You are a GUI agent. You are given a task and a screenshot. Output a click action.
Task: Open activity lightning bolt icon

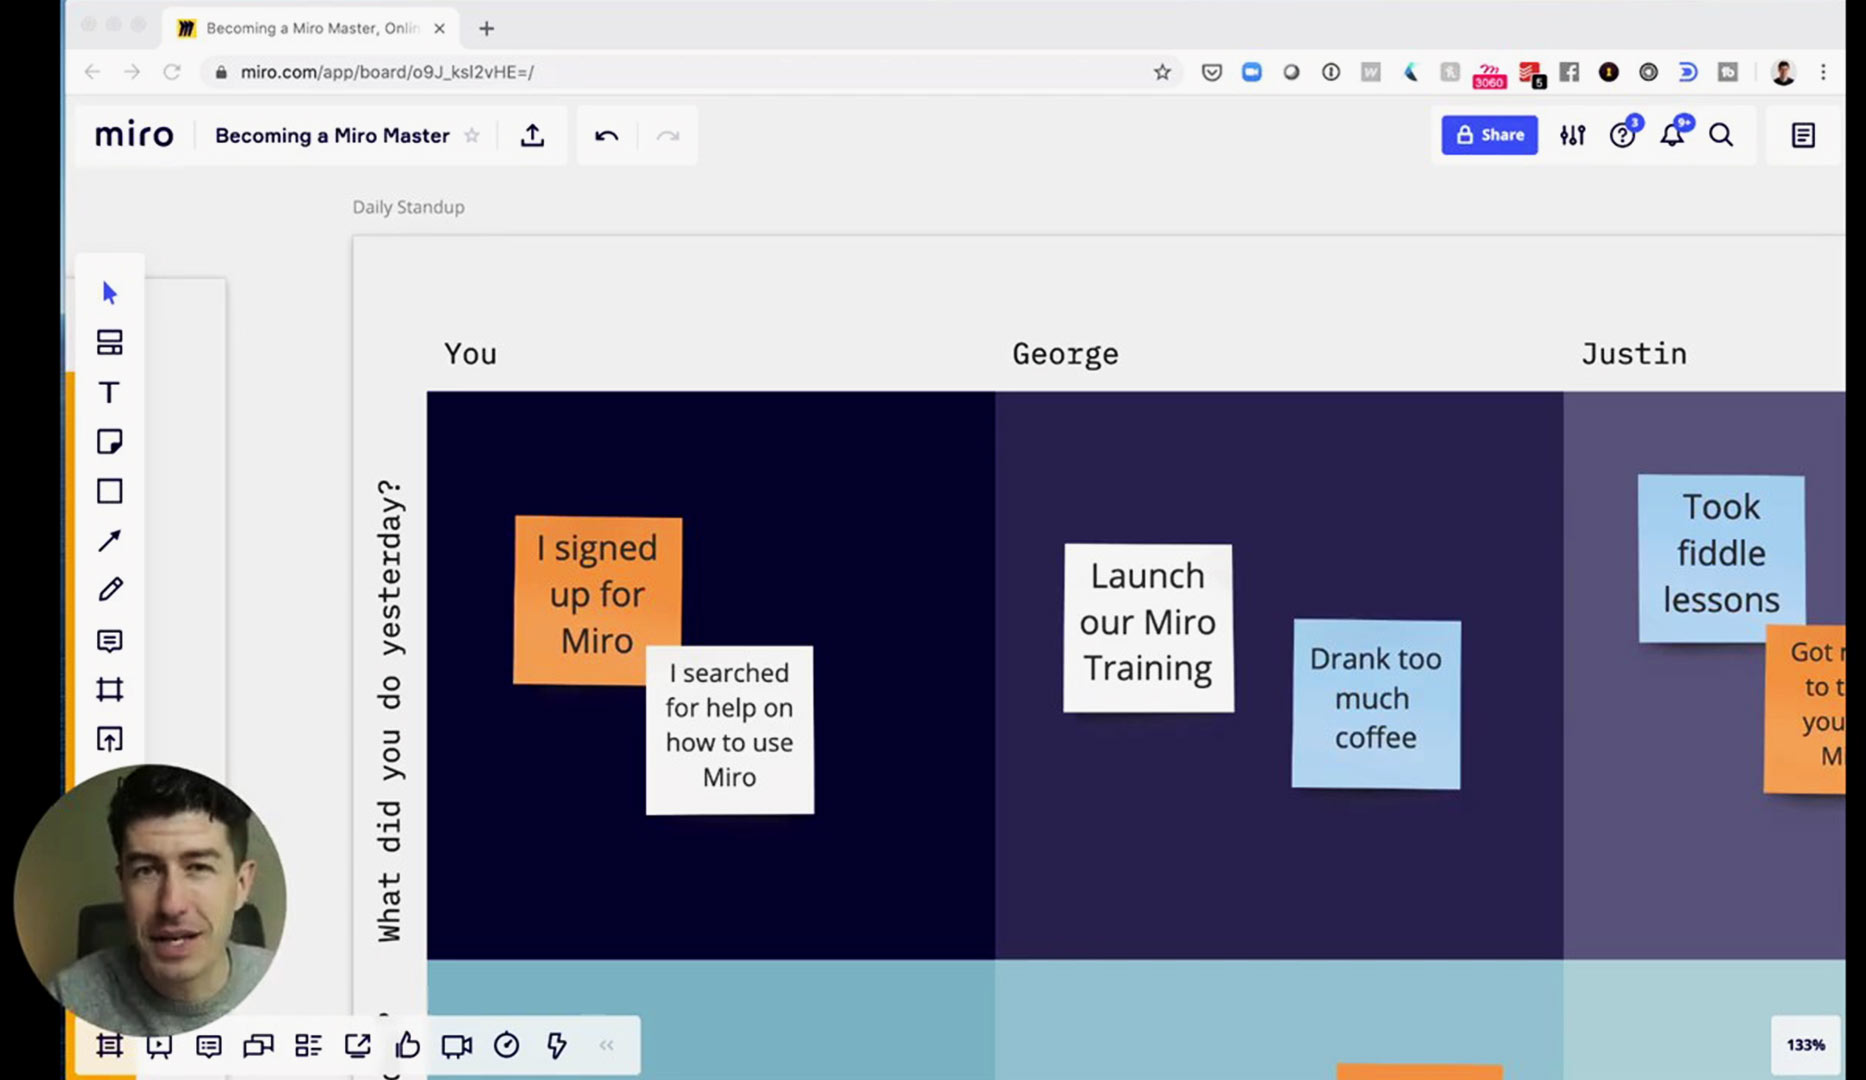(556, 1045)
